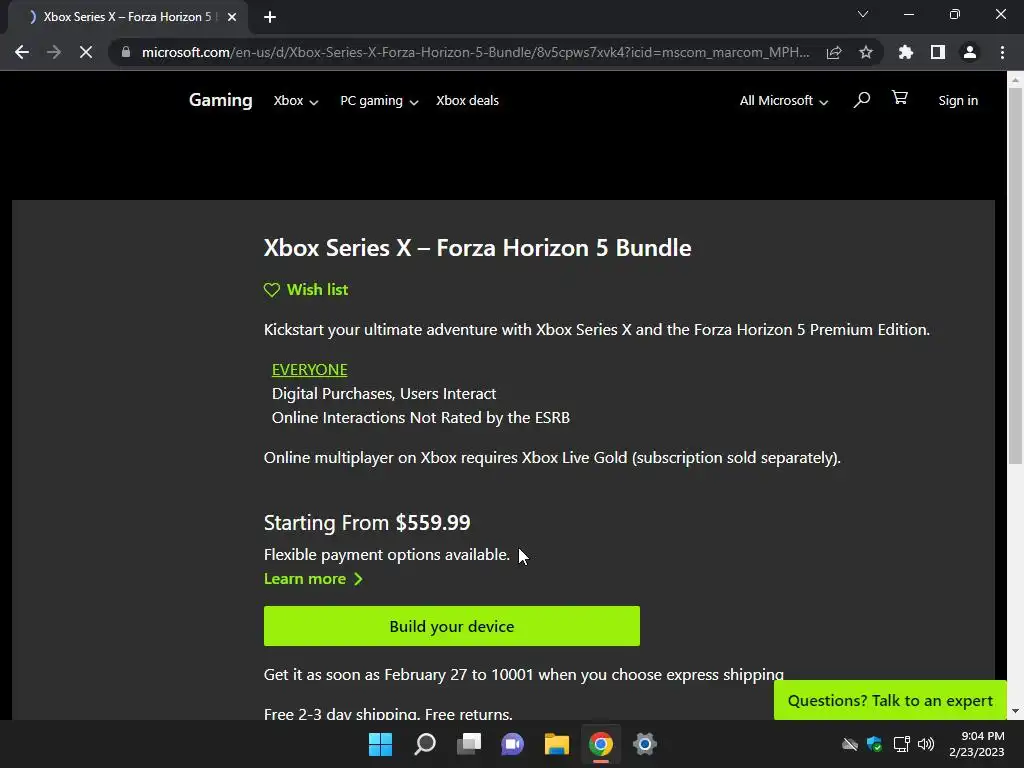Open Teams Chat from taskbar
This screenshot has height=768, width=1024.
pyautogui.click(x=513, y=744)
